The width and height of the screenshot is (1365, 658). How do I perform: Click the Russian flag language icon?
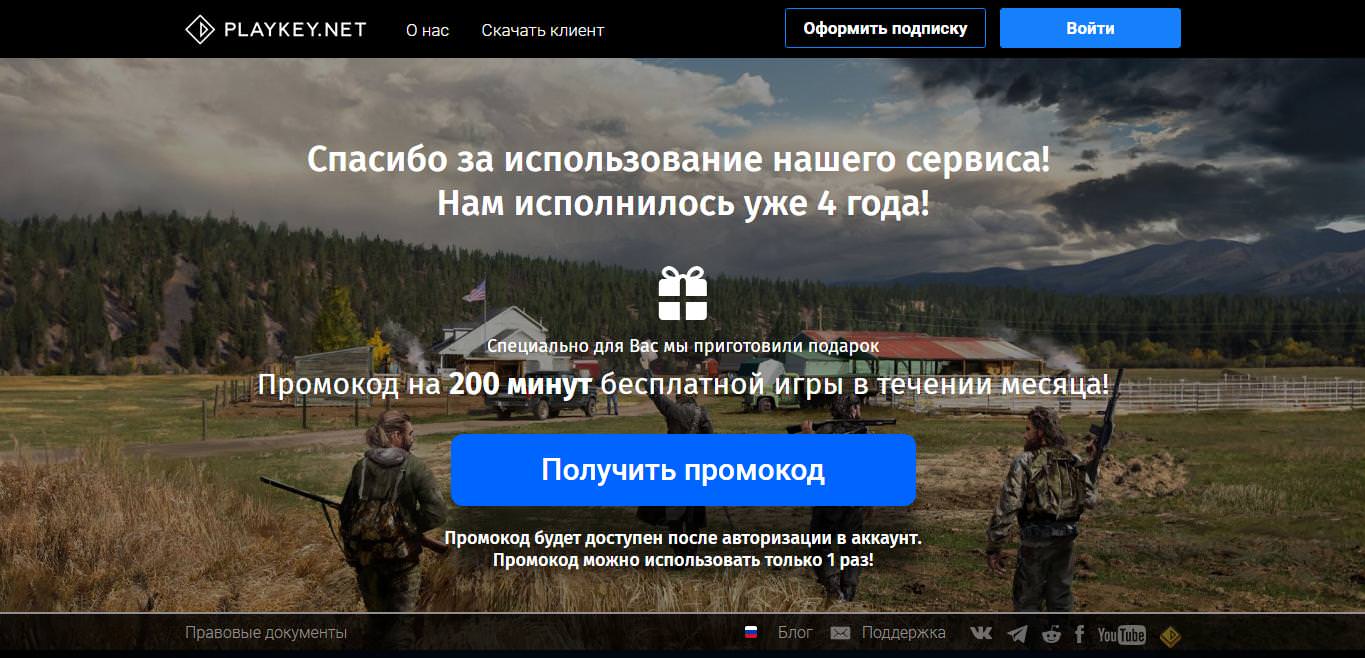click(x=751, y=633)
